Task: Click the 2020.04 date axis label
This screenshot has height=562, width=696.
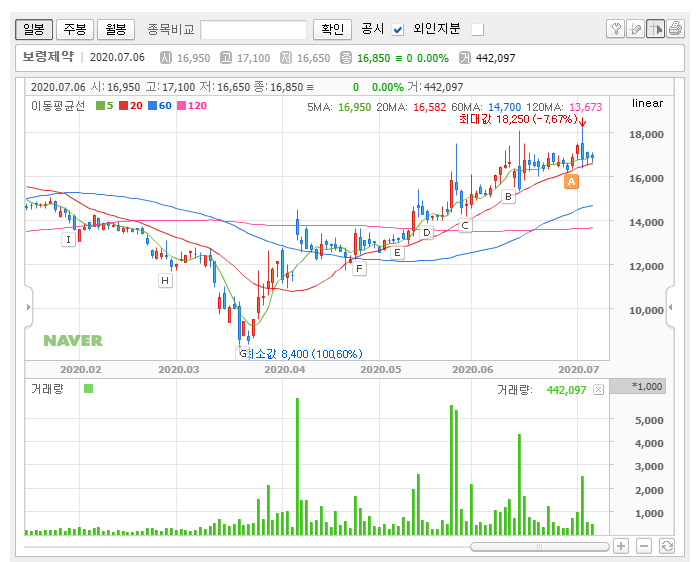Action: point(285,369)
